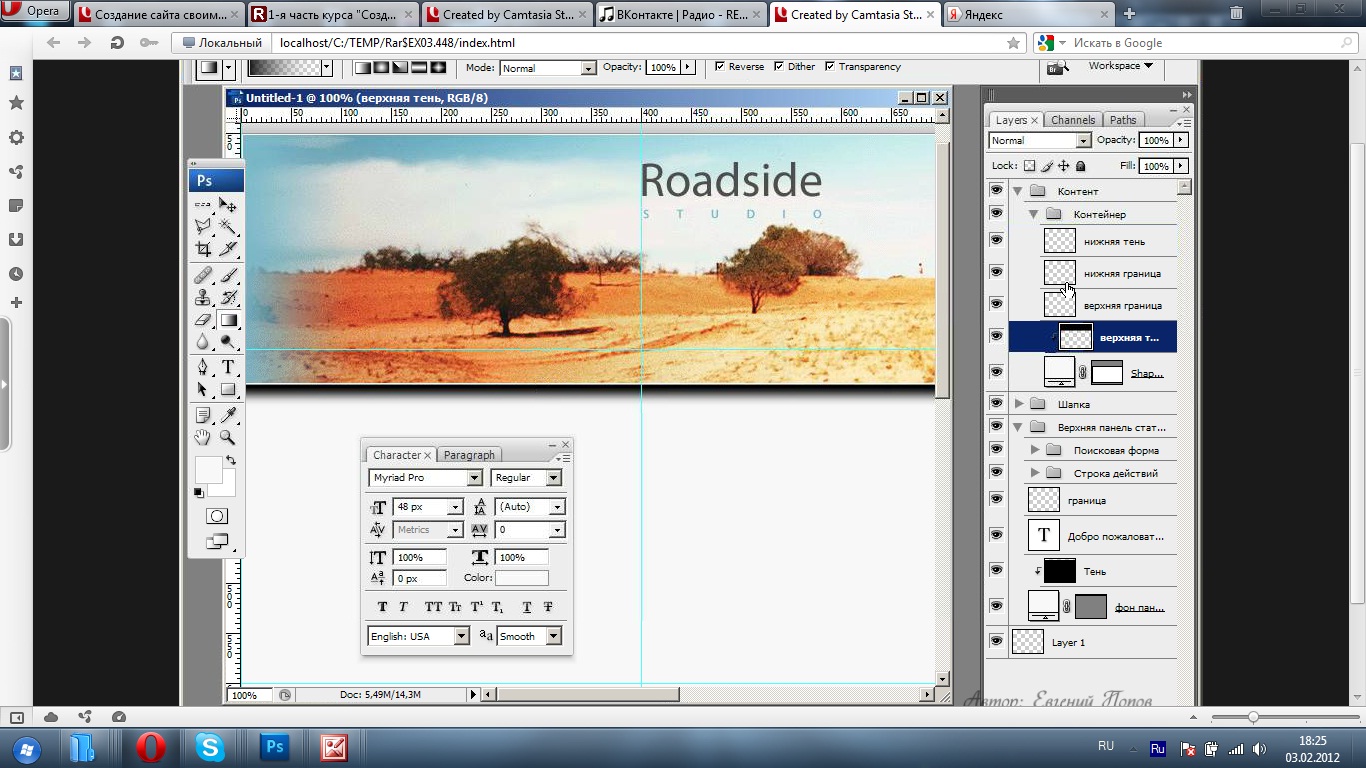Choose the Diamond Gradient style
The image size is (1366, 768).
click(x=437, y=67)
